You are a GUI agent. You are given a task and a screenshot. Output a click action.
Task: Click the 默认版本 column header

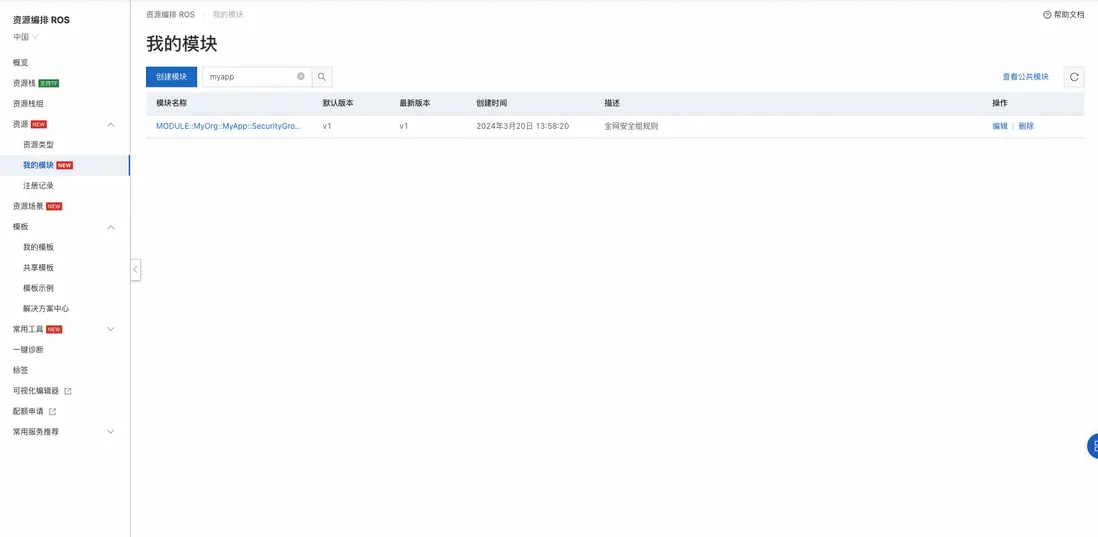338,104
